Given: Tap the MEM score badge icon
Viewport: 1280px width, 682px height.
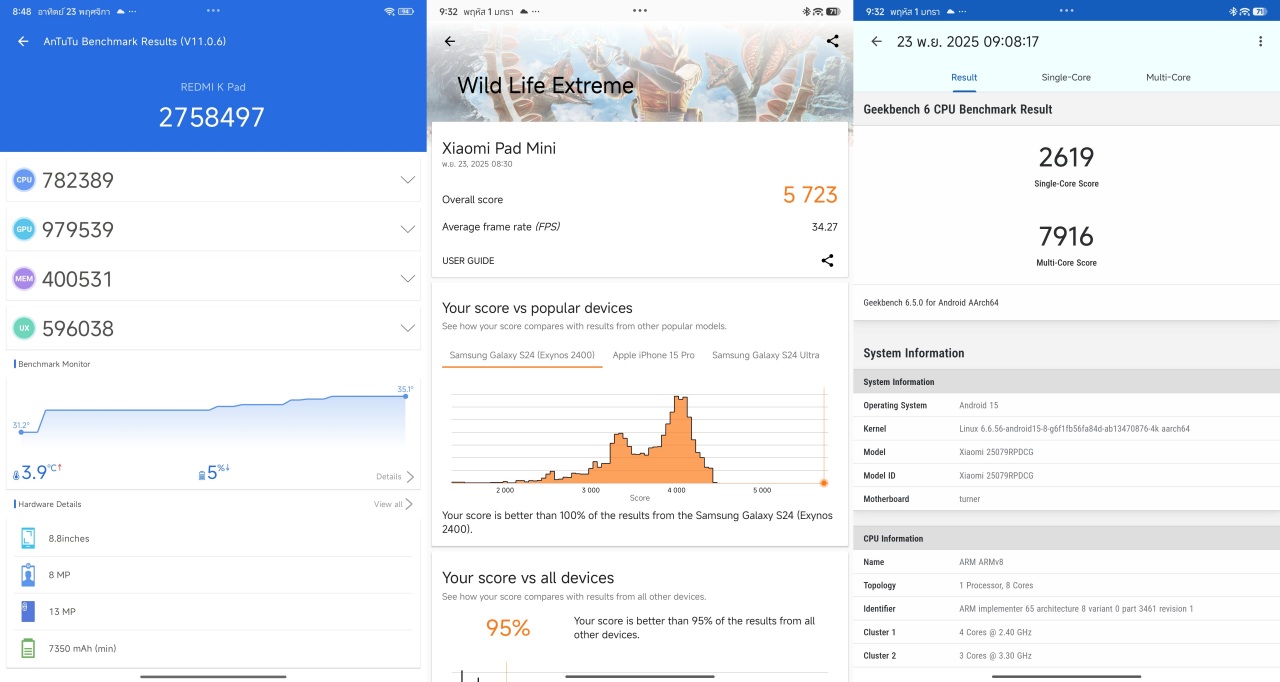Looking at the screenshot, I should [23, 279].
